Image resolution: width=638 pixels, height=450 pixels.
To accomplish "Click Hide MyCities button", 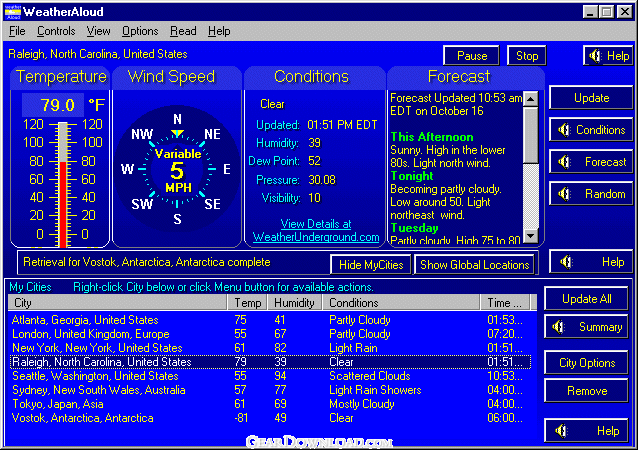I will (x=371, y=265).
